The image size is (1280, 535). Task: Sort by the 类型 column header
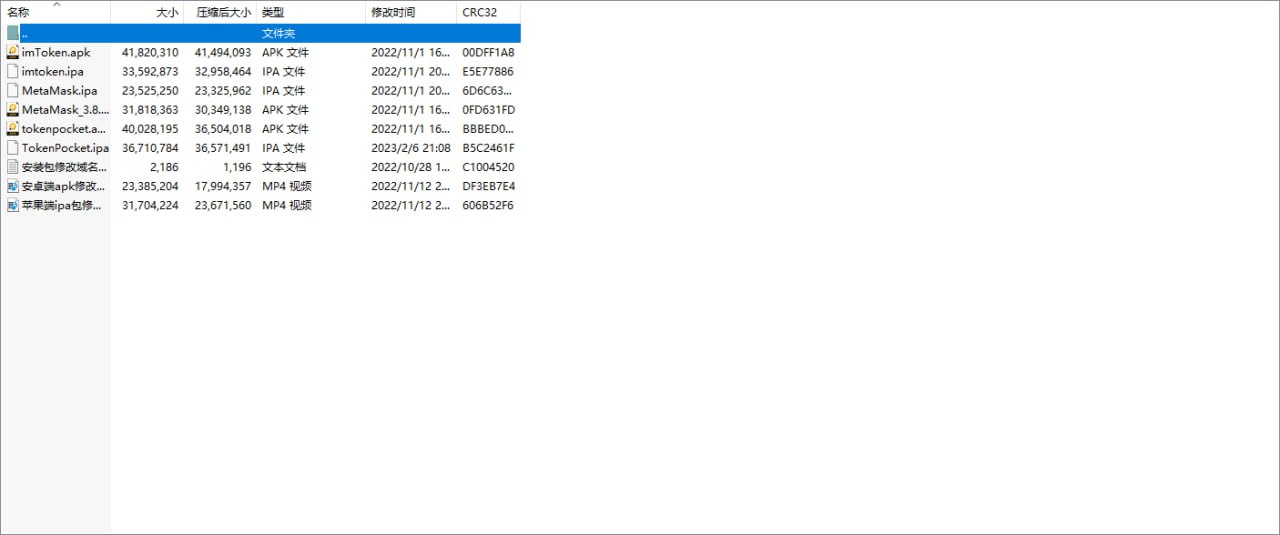(x=273, y=13)
